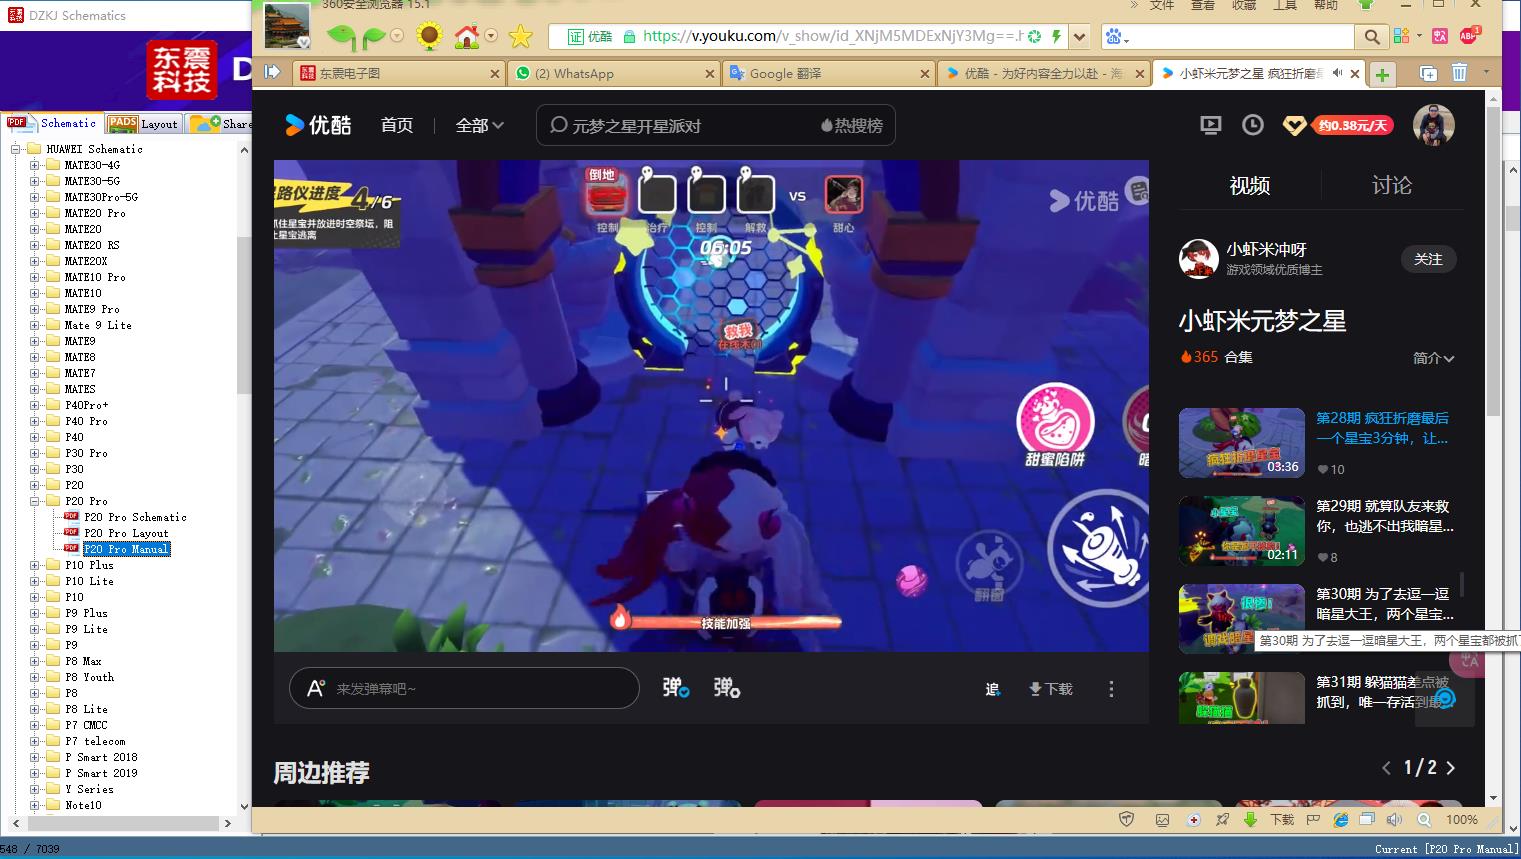Click the browser back green leaf arrow
Viewport: 1521px width, 859px height.
341,38
